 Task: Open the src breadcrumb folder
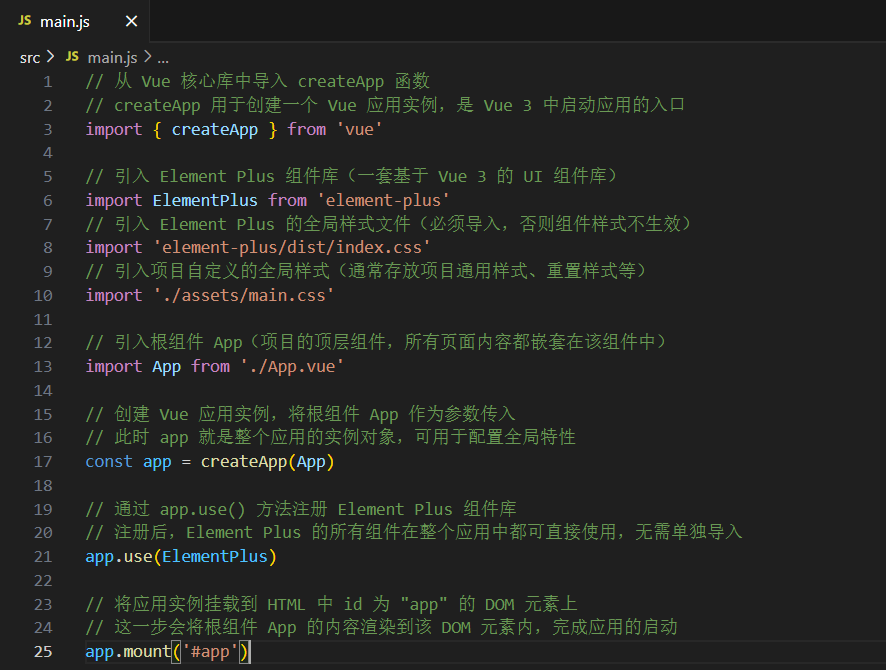(x=30, y=58)
